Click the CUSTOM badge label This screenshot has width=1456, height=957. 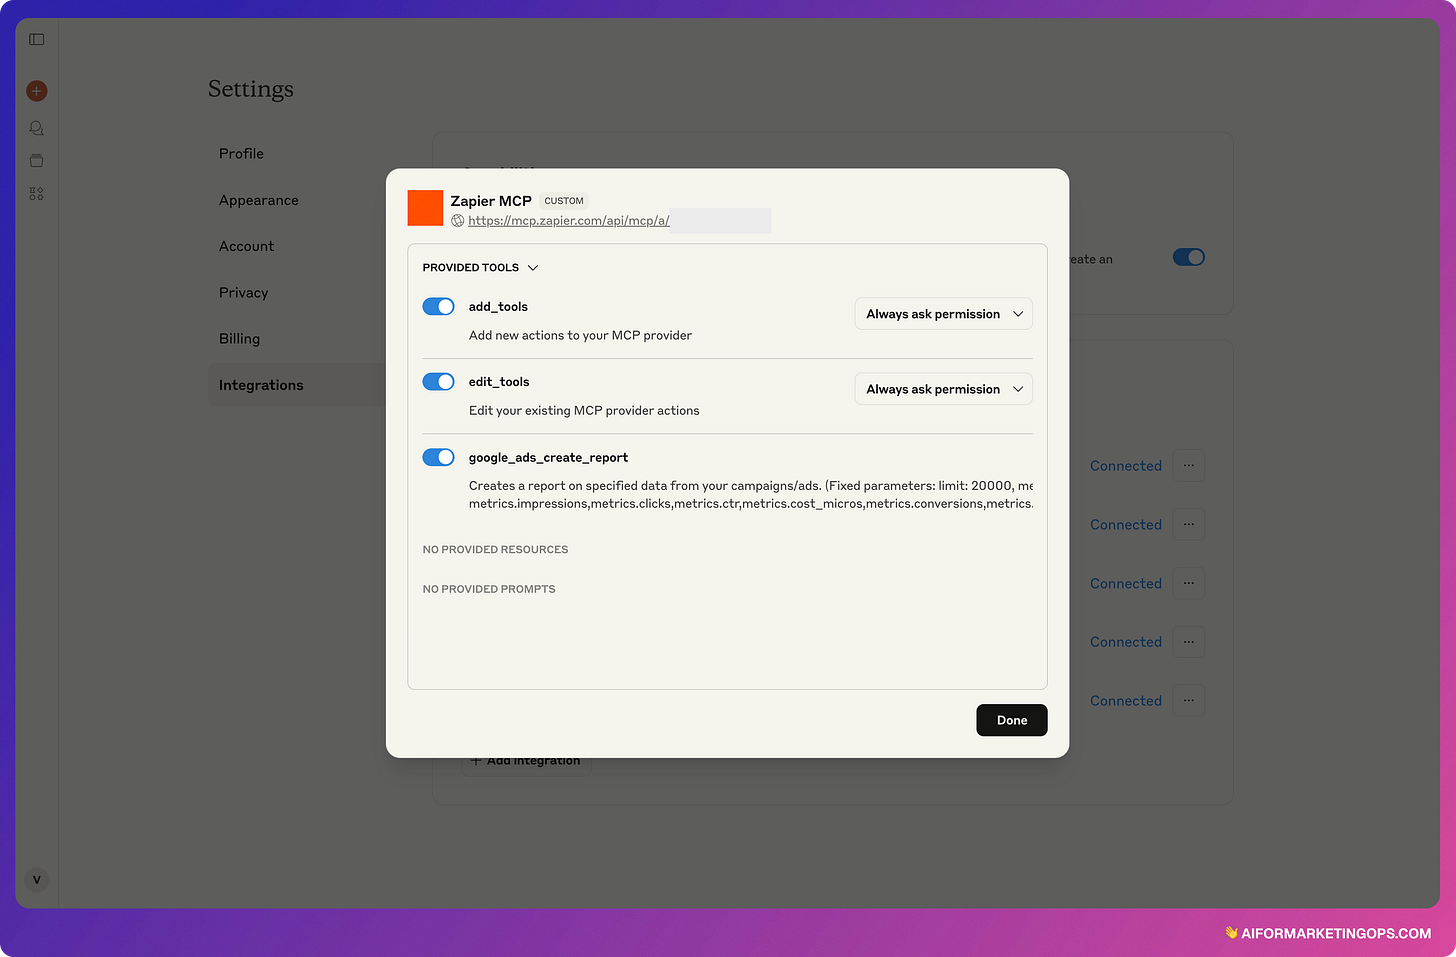click(564, 201)
